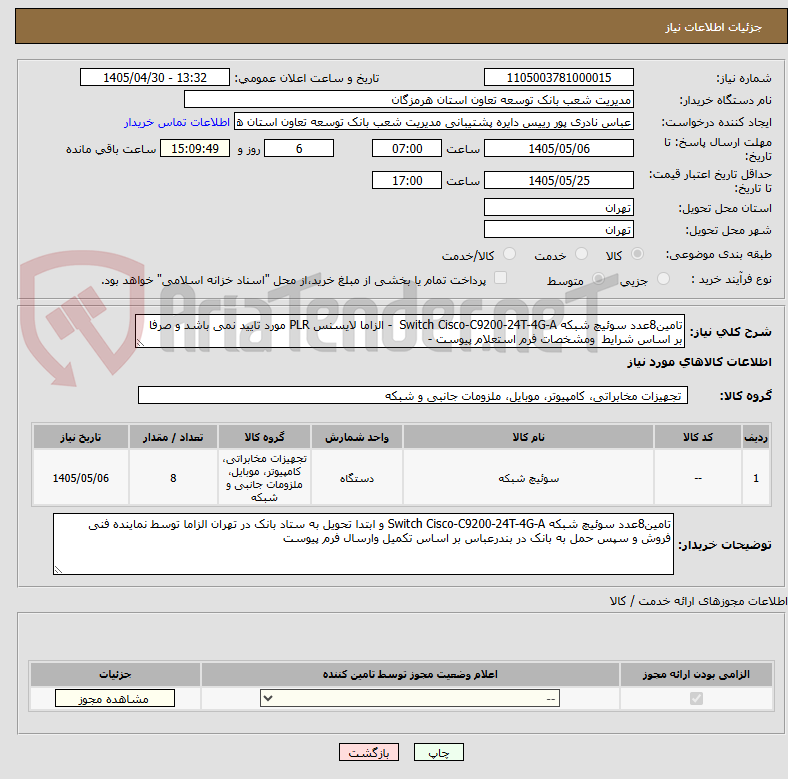Click the price validity date 1405/05/25 field
The width and height of the screenshot is (788, 779).
click(558, 180)
